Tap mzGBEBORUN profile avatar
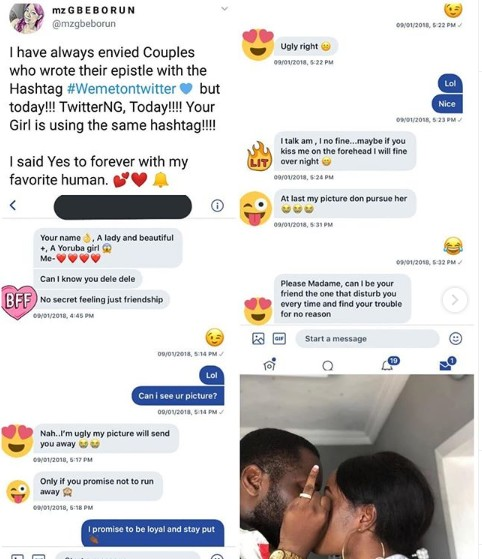 (26, 17)
